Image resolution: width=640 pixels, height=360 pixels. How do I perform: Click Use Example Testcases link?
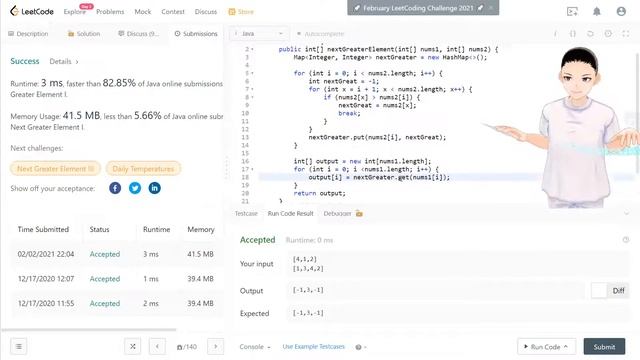pos(313,347)
